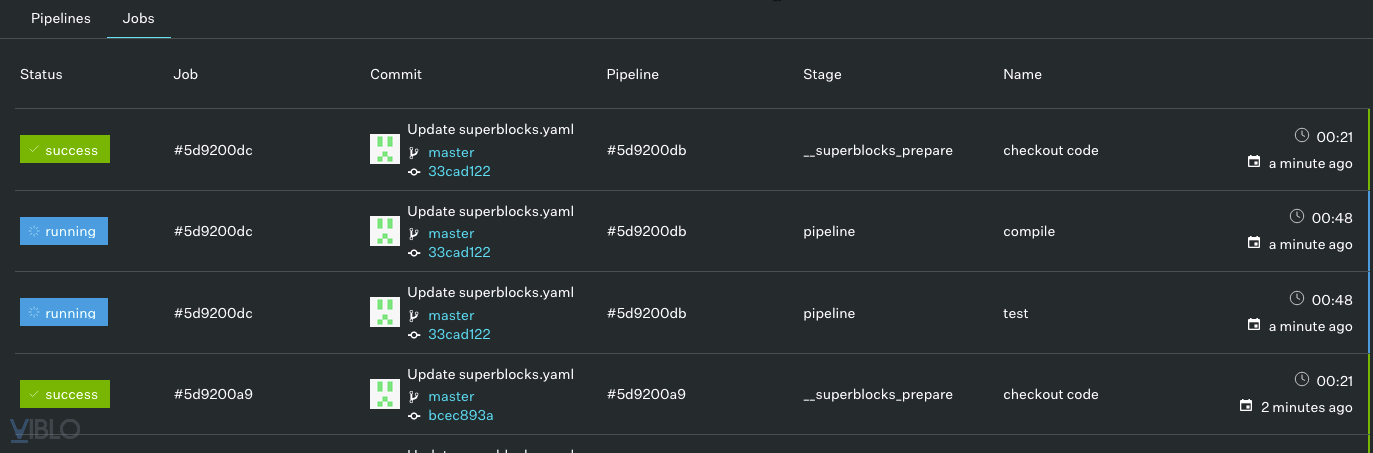Click the Status column header
The width and height of the screenshot is (1373, 453).
pos(41,74)
